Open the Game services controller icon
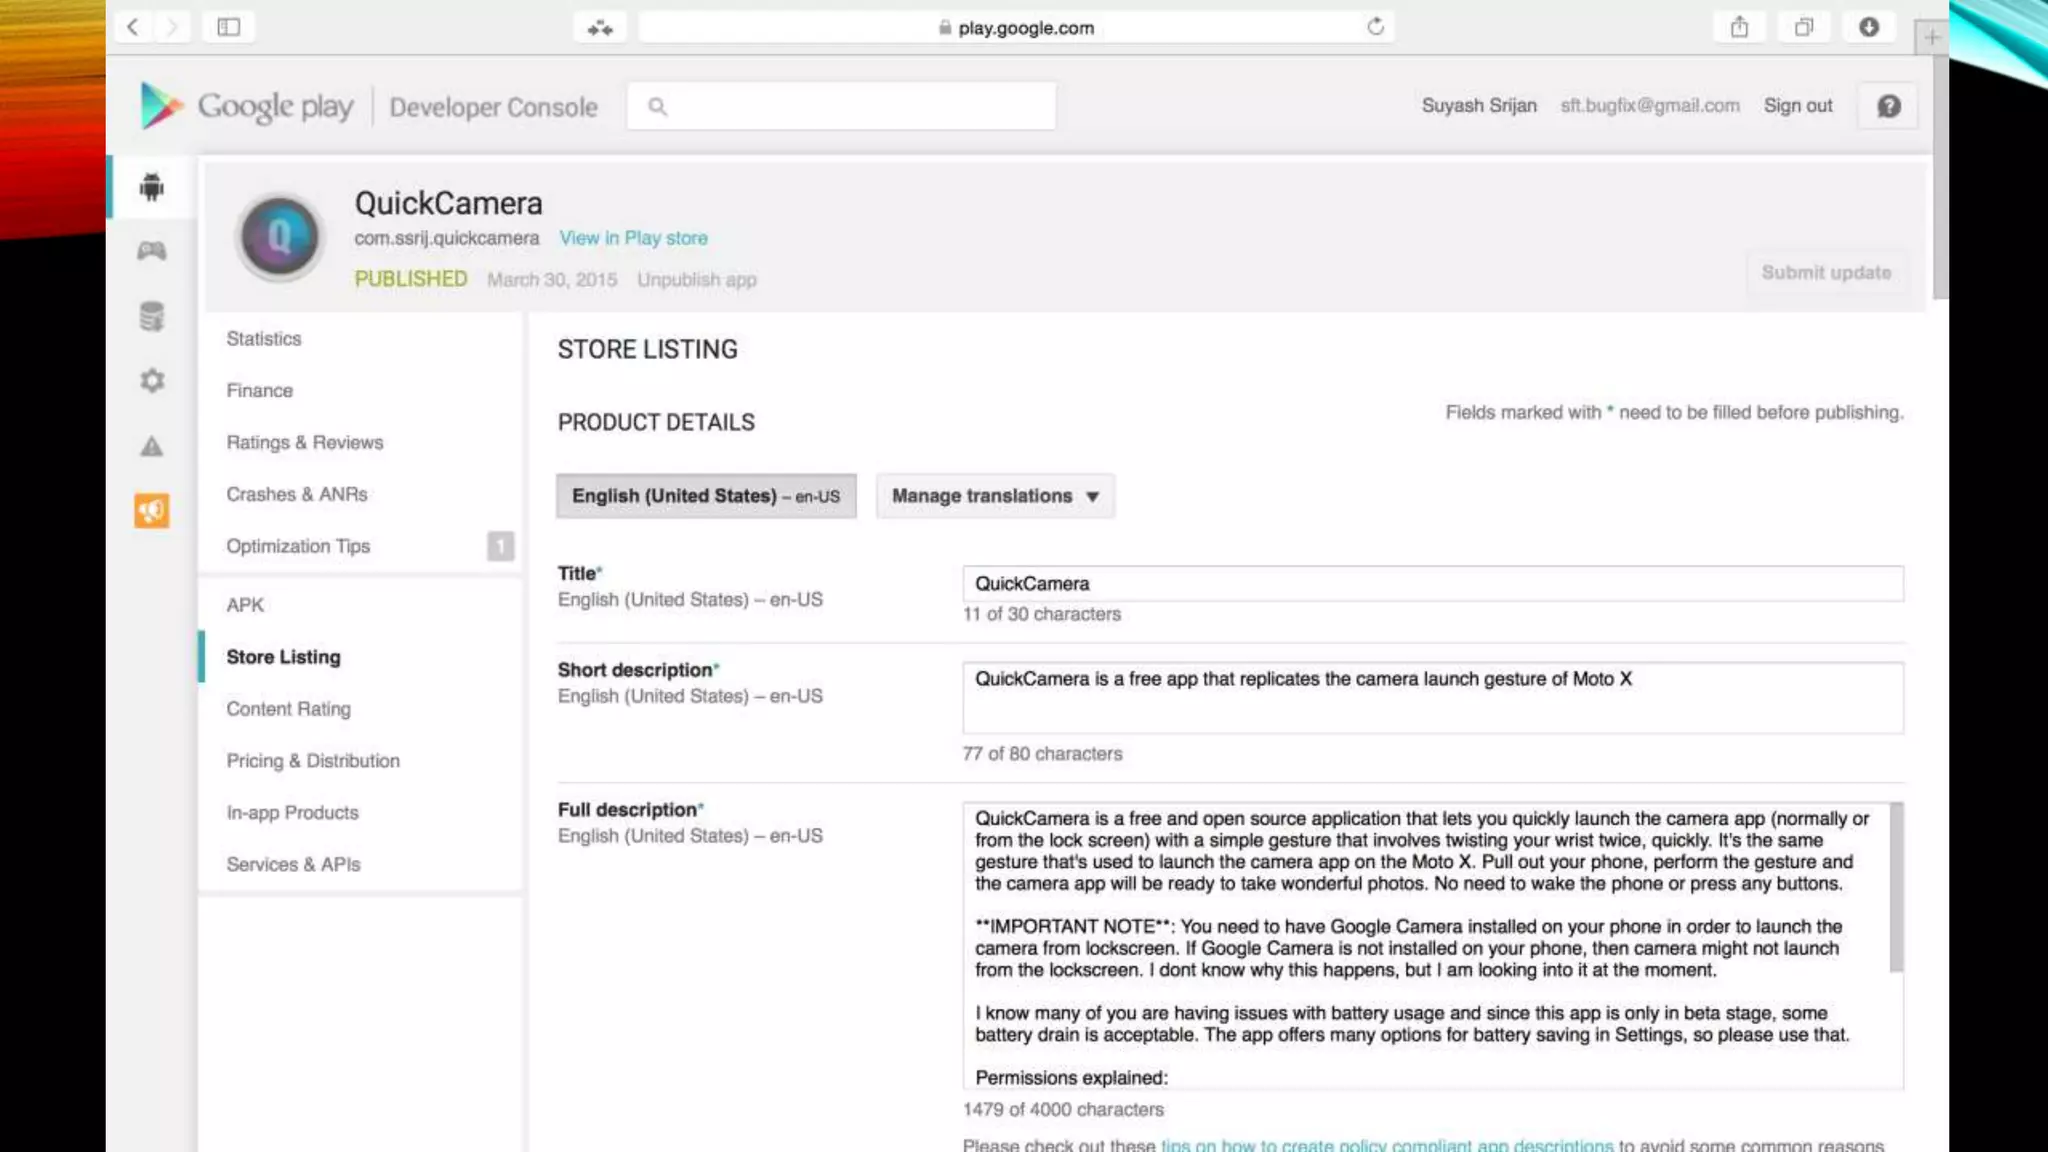Viewport: 2048px width, 1152px height. 152,251
